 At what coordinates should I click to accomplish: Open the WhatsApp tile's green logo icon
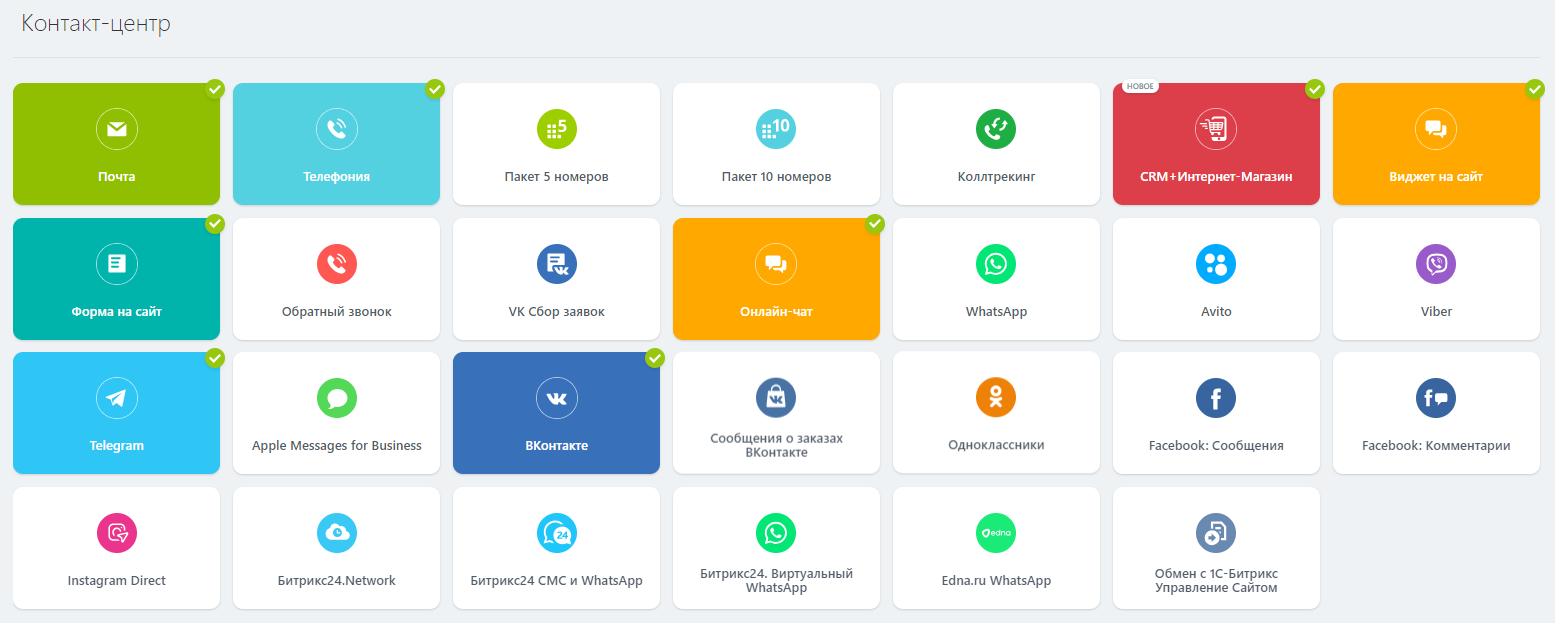pos(996,264)
